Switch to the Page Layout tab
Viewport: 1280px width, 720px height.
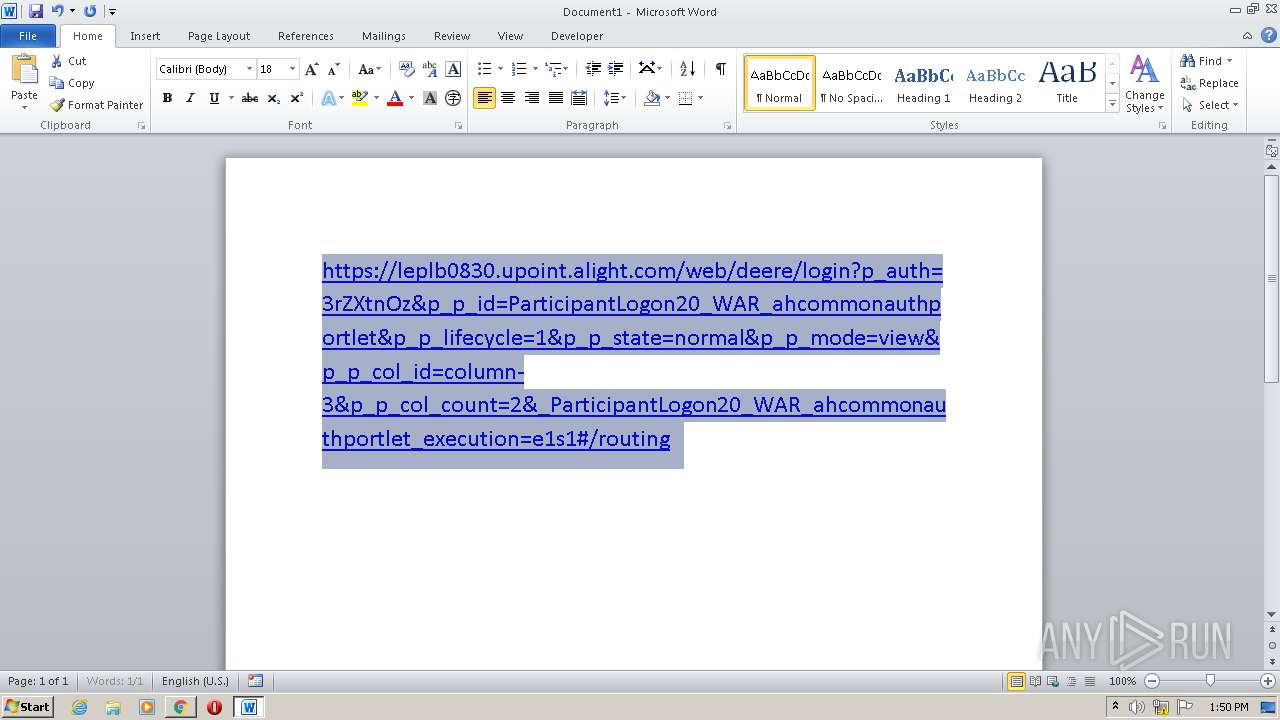219,36
